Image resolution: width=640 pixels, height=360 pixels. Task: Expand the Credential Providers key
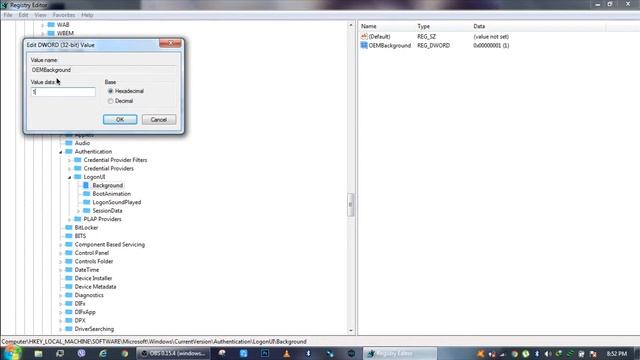[69, 169]
